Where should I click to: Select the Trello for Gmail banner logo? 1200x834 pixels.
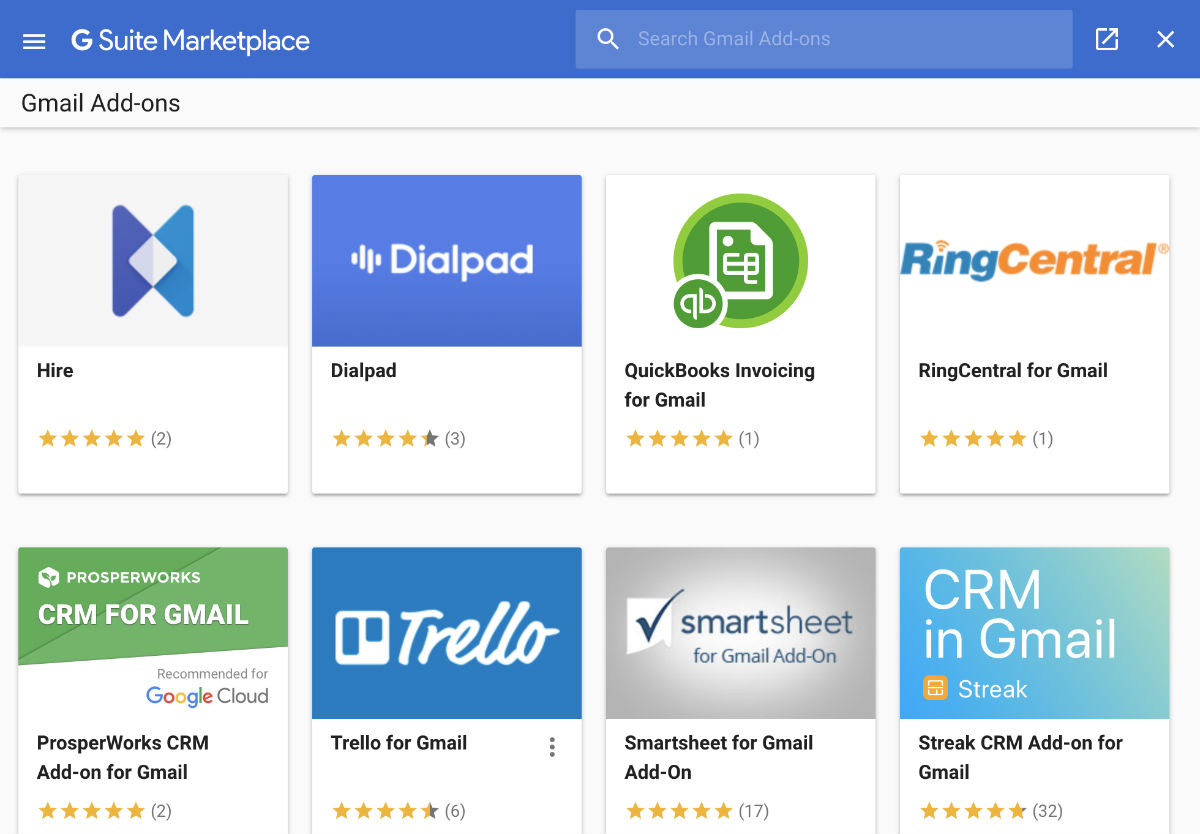446,632
